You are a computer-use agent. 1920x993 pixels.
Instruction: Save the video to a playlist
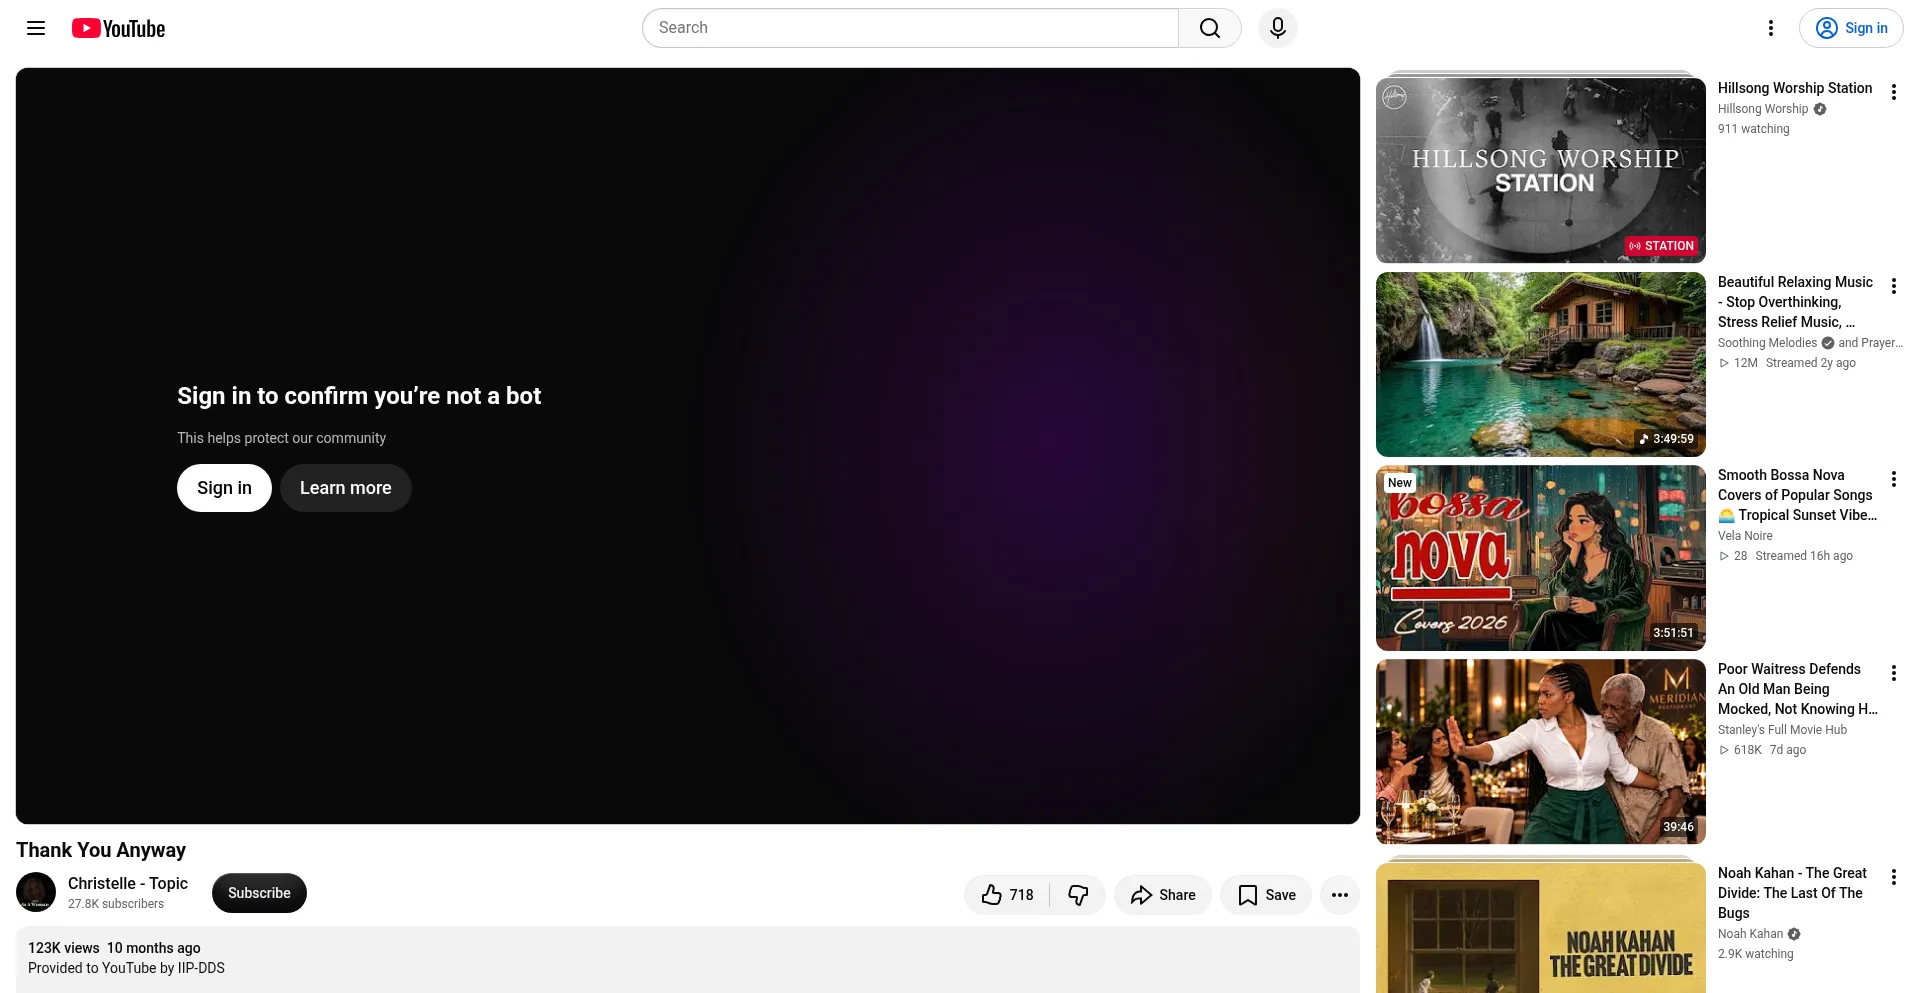click(x=1267, y=895)
